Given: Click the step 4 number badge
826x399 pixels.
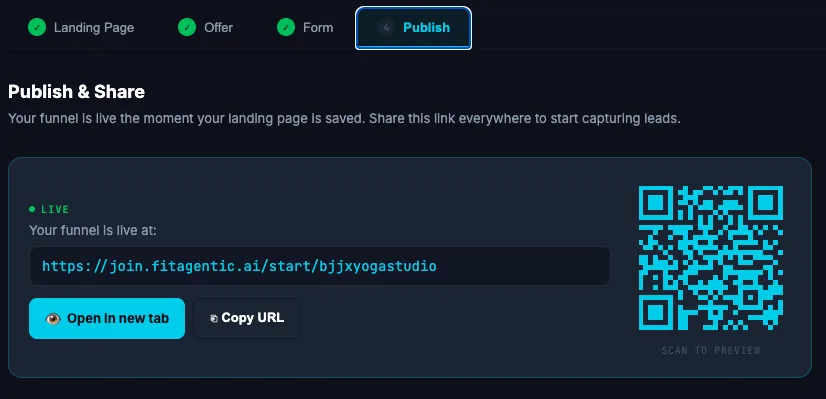Looking at the screenshot, I should tap(386, 27).
